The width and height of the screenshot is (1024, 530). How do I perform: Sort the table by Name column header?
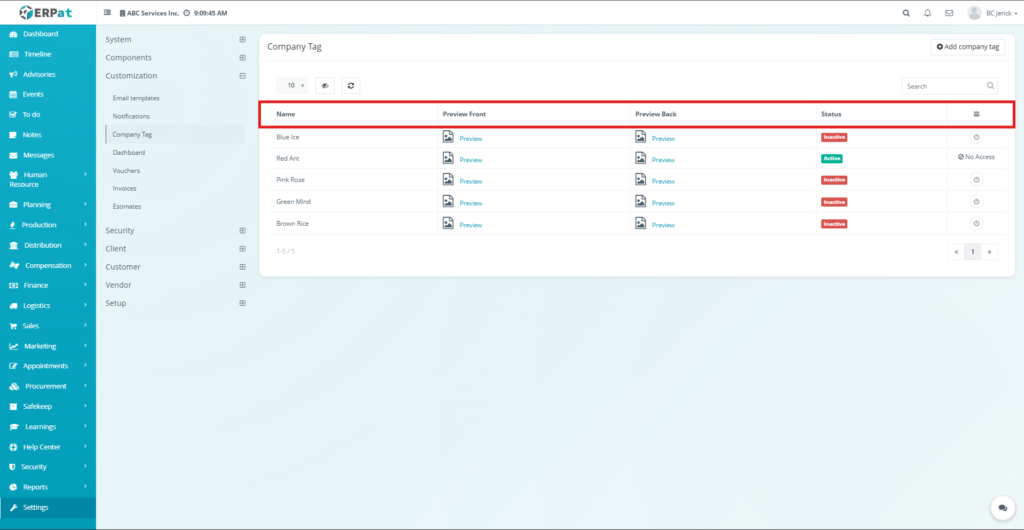coord(286,114)
